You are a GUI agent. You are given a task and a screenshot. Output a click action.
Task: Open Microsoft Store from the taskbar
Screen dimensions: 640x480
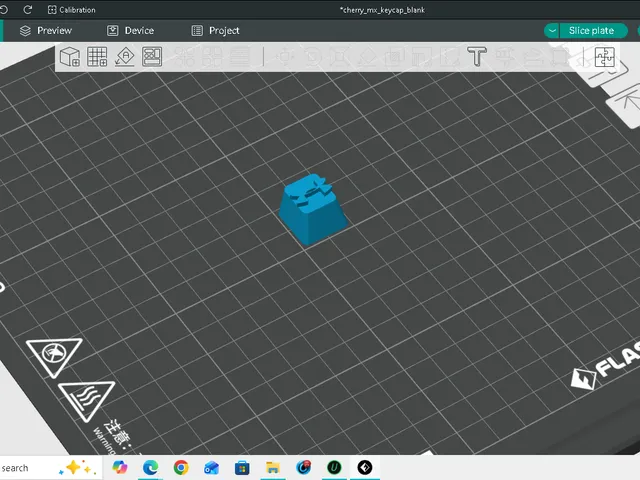coord(242,467)
